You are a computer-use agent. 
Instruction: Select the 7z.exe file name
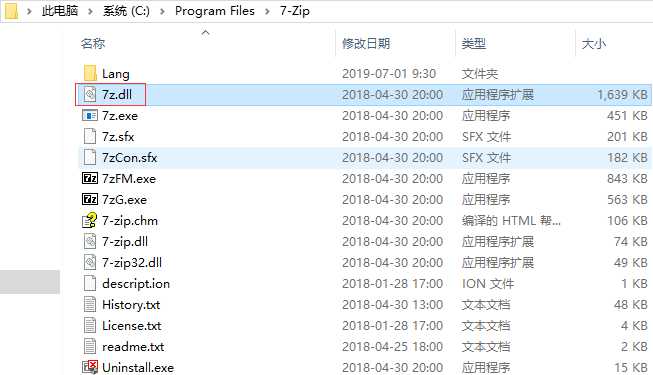click(120, 115)
